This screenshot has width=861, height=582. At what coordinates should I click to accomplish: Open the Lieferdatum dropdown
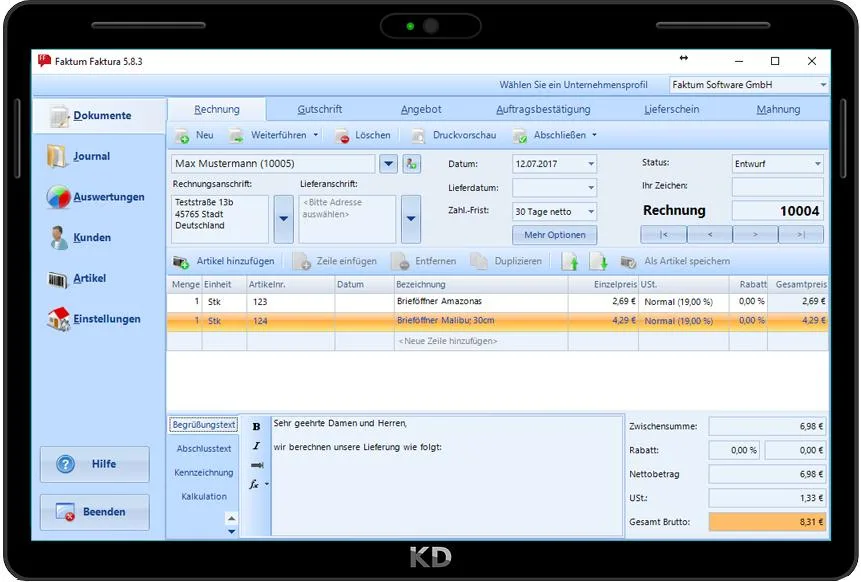coord(591,188)
